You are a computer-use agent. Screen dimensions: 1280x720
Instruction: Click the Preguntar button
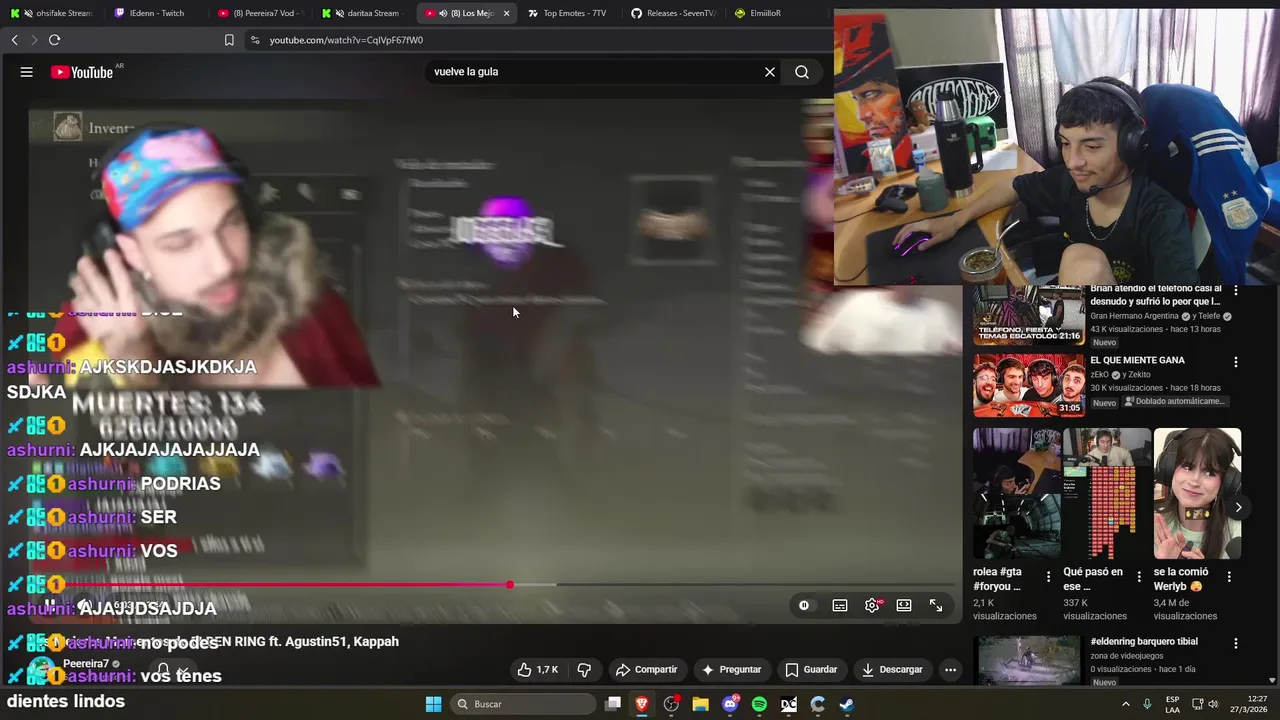pos(732,669)
